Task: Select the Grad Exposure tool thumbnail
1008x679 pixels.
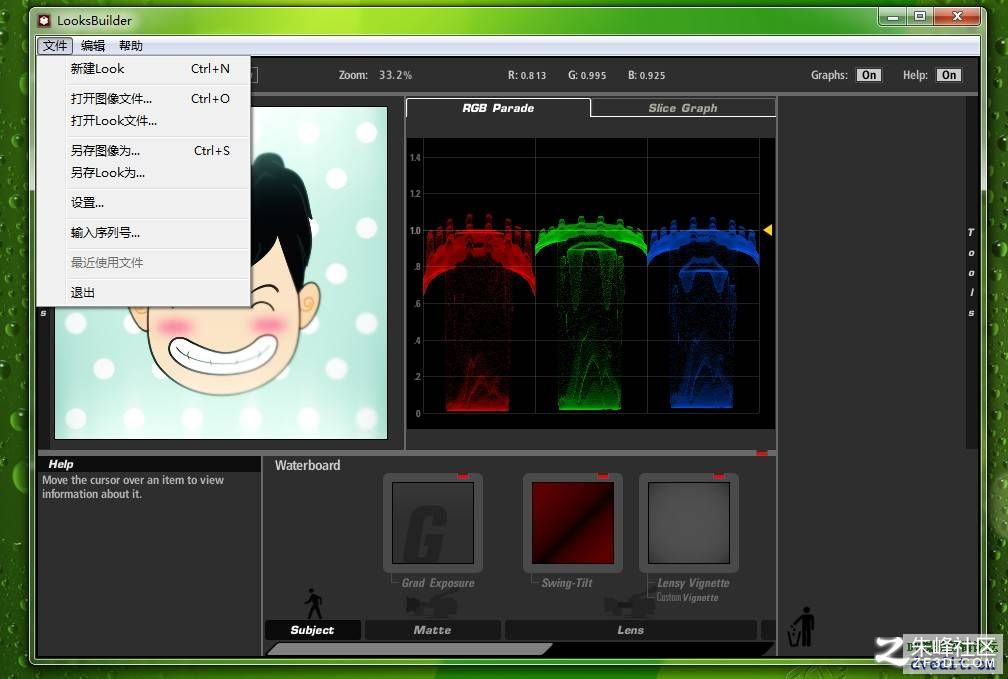Action: click(x=433, y=523)
